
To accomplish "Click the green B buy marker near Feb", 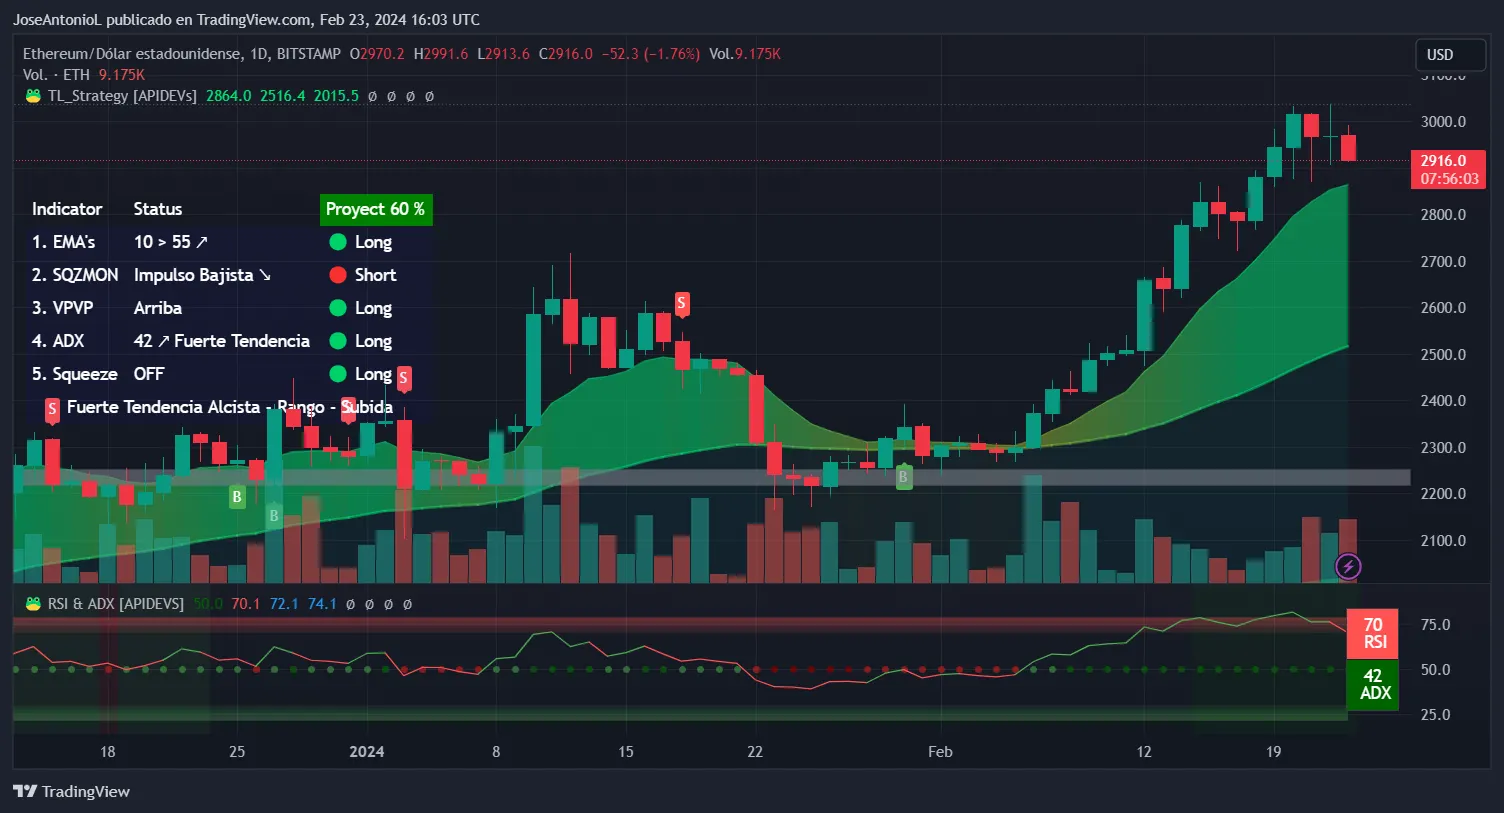I will tap(903, 477).
